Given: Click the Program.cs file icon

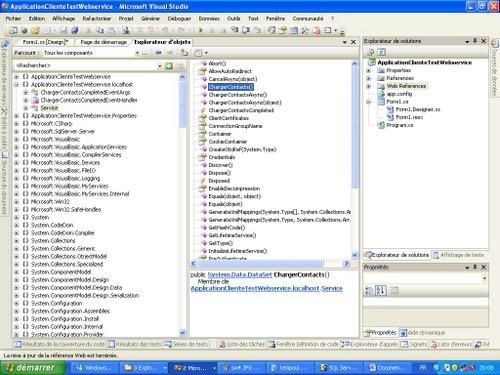Looking at the screenshot, I should tap(380, 125).
